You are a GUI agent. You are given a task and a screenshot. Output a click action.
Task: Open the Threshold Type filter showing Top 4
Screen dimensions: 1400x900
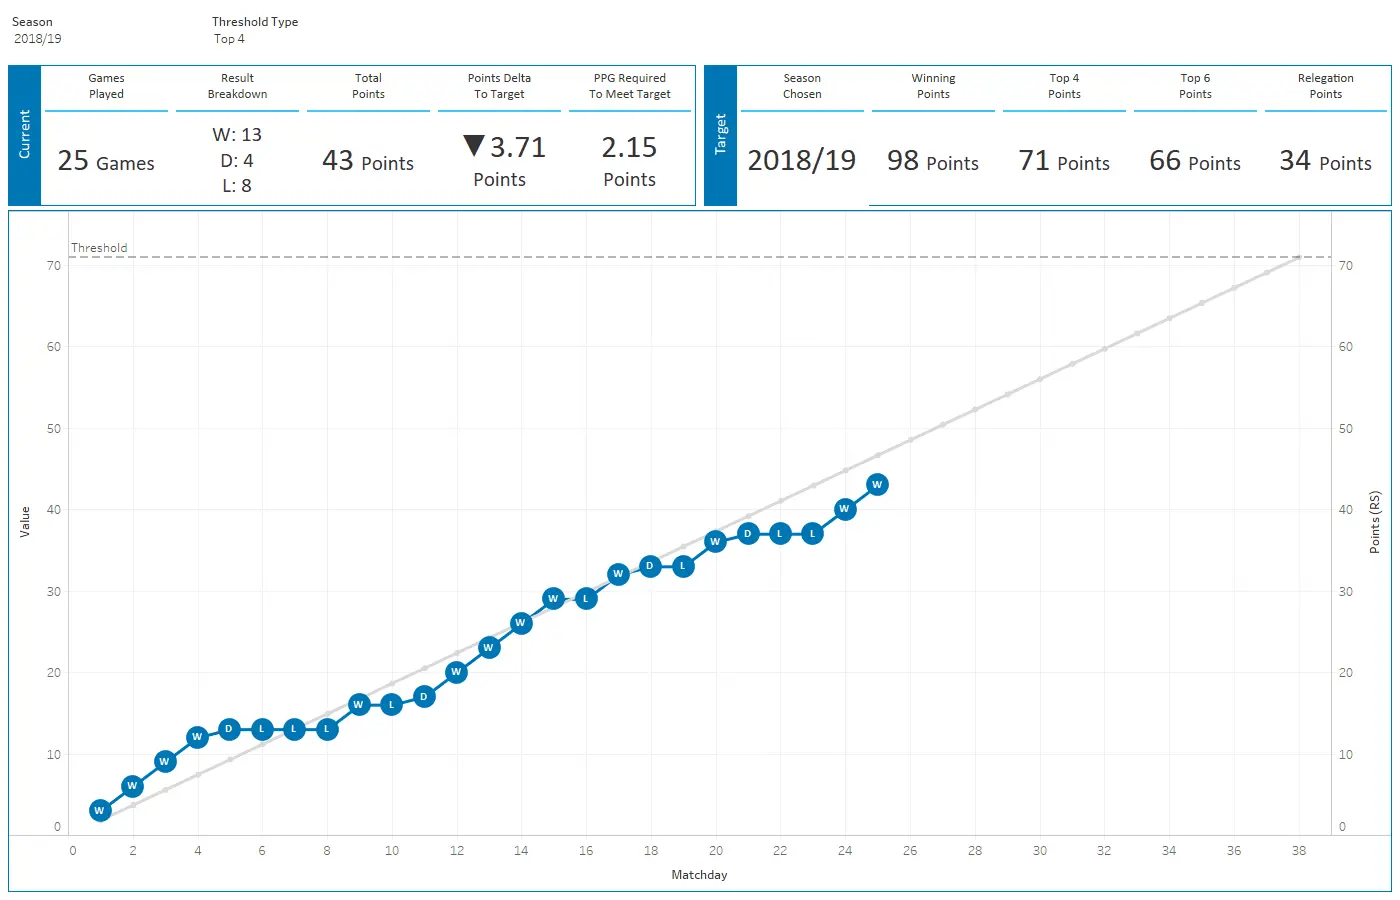coord(229,39)
